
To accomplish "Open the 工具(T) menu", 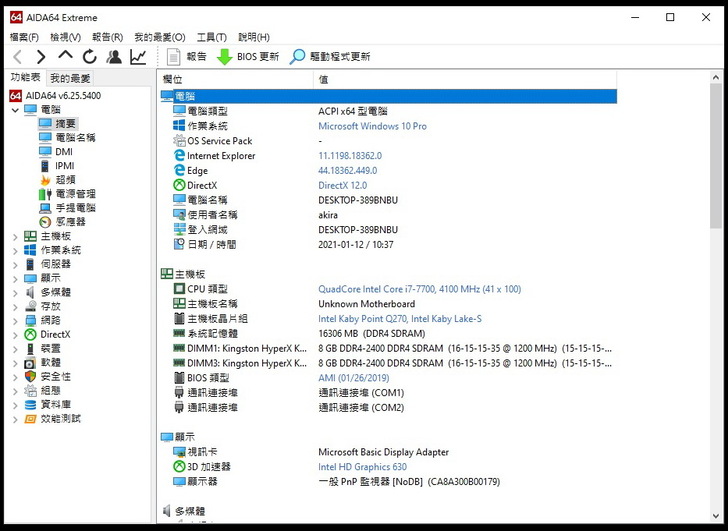I will (212, 37).
